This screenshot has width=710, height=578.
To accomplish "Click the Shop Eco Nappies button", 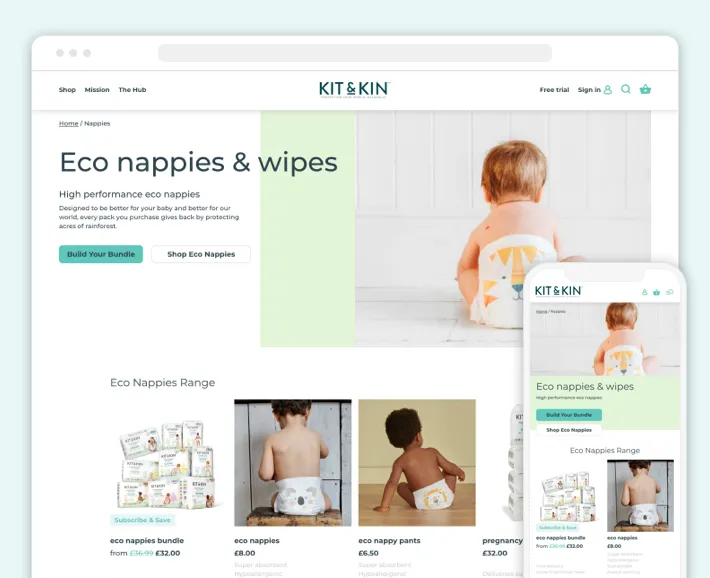I will tap(201, 254).
